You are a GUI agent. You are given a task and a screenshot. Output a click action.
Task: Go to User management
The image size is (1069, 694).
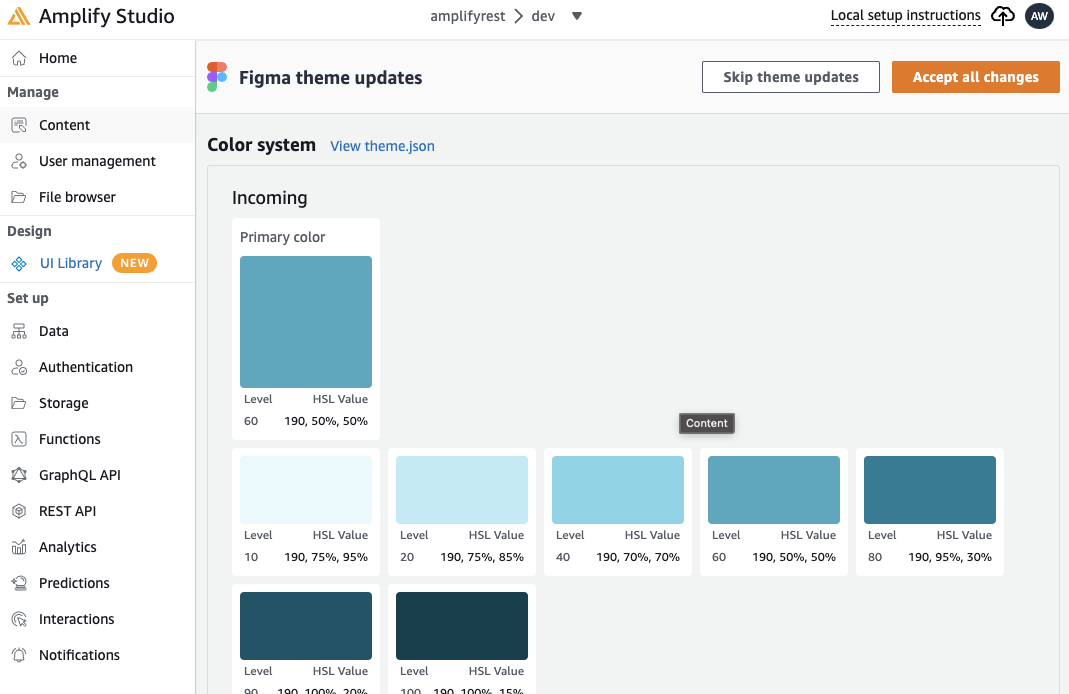click(97, 161)
